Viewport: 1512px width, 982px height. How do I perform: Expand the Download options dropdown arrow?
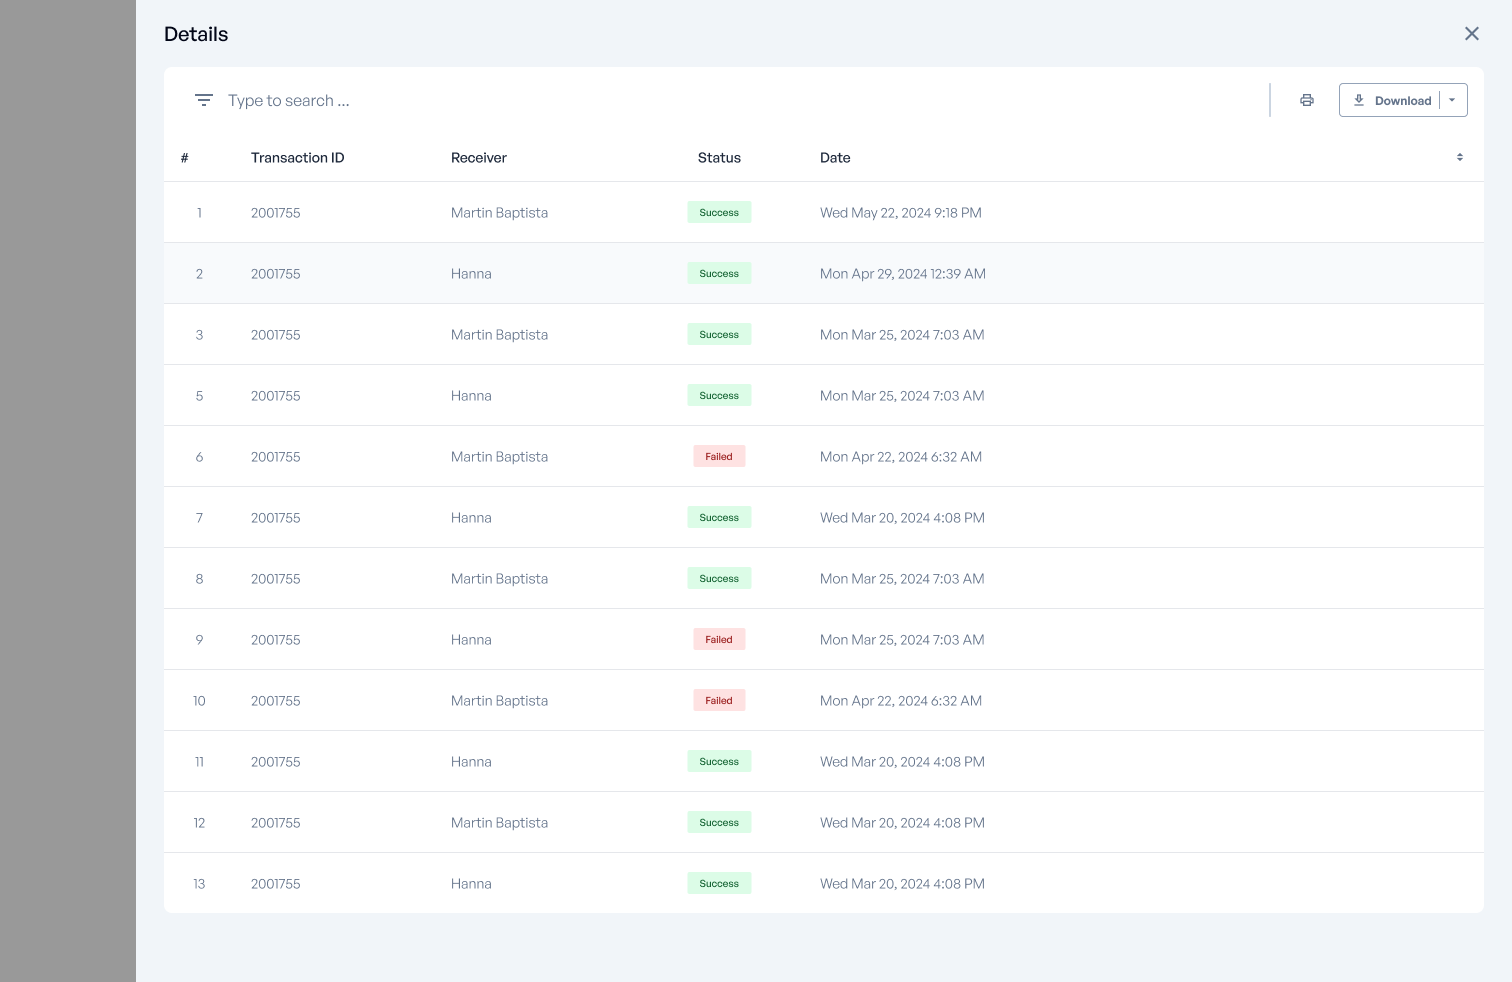[x=1453, y=100]
